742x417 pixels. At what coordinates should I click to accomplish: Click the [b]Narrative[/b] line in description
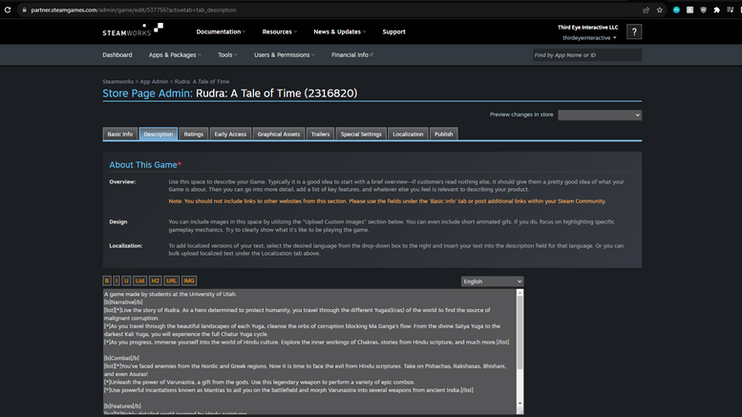tap(124, 302)
